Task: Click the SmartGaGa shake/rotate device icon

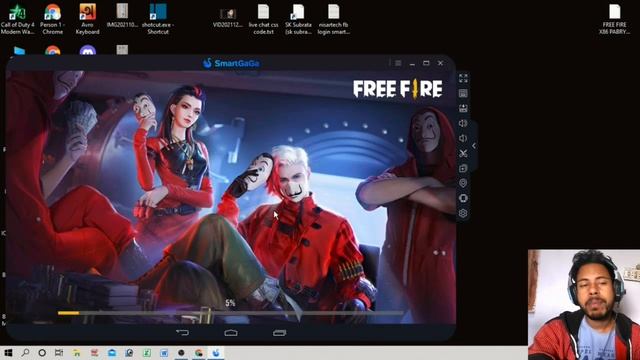Action: (x=463, y=198)
